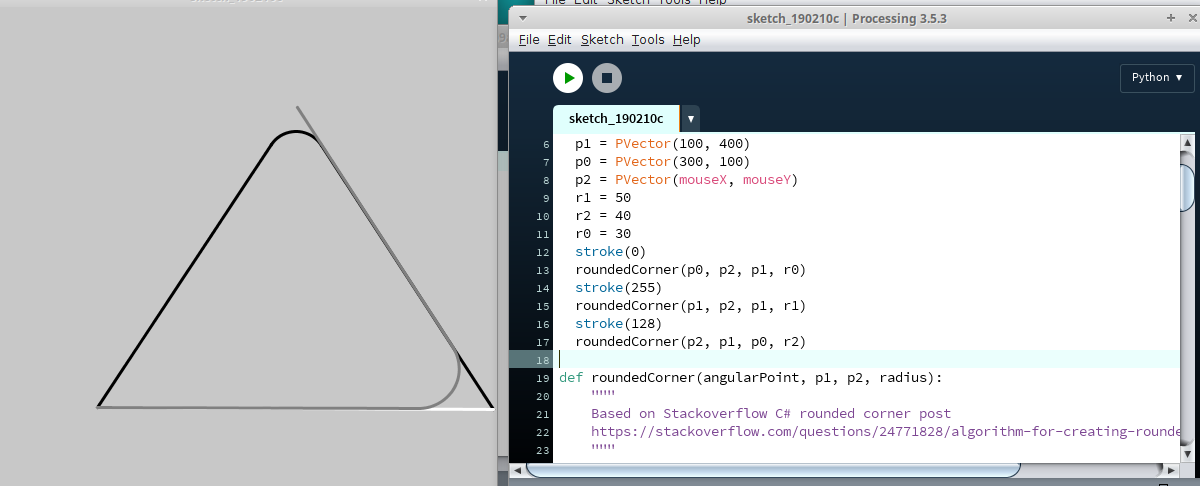Open the Sketch menu

602,40
